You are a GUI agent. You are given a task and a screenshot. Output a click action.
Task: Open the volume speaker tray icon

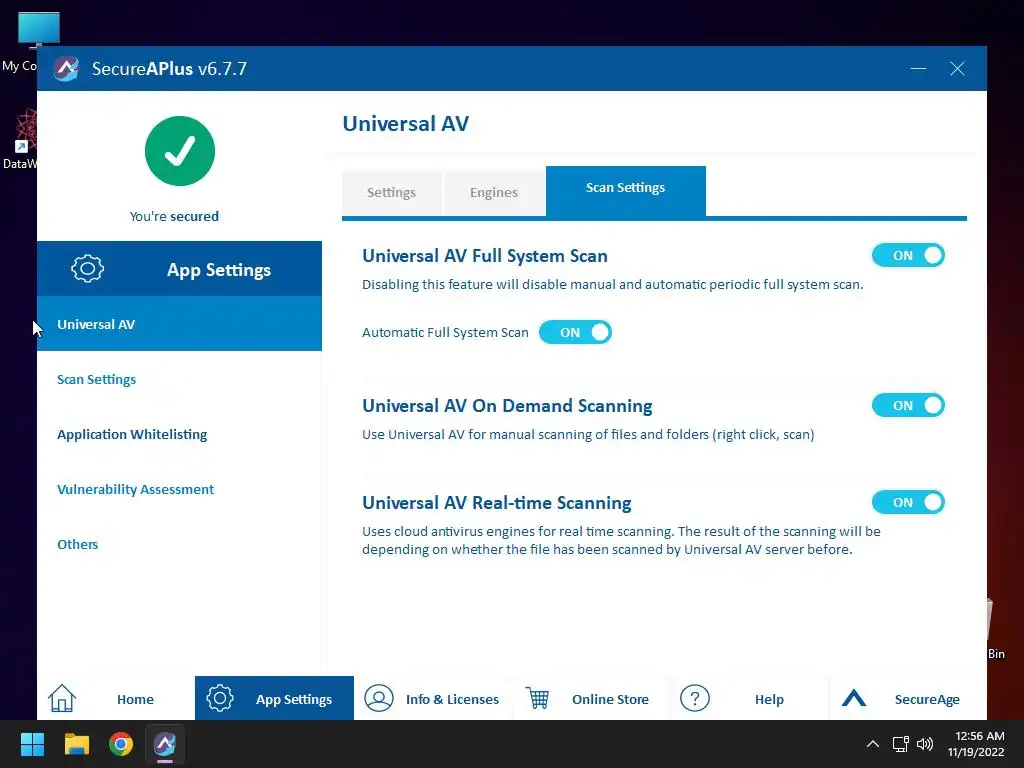pos(925,744)
